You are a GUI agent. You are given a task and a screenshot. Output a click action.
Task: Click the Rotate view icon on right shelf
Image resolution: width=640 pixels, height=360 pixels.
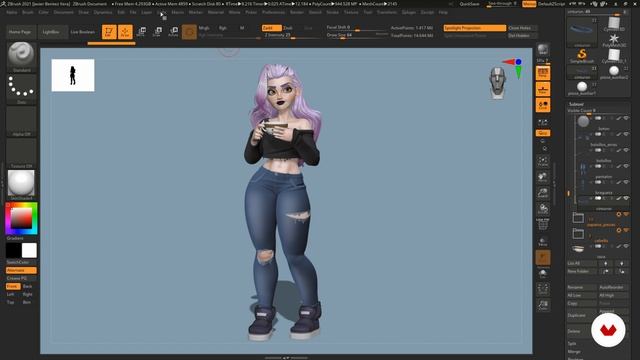pyautogui.click(x=542, y=209)
